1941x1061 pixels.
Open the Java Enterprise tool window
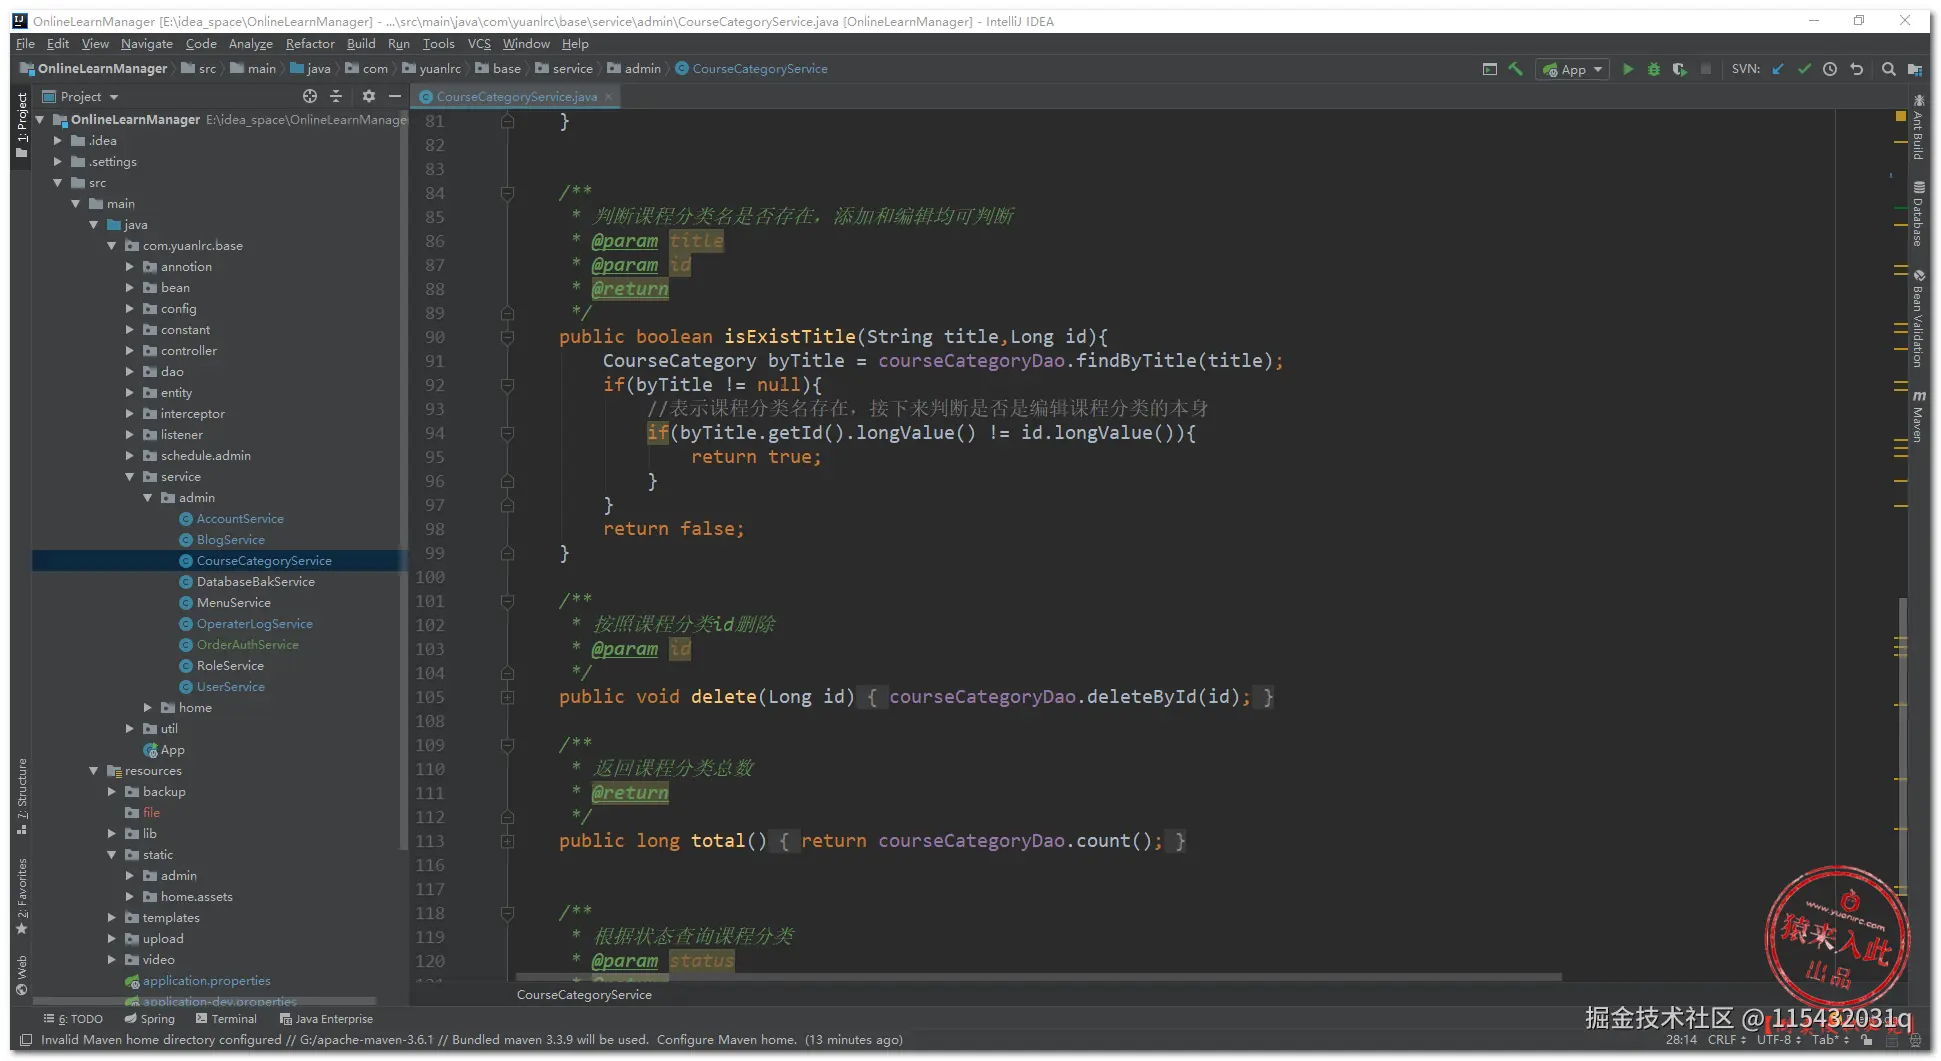click(x=326, y=1019)
